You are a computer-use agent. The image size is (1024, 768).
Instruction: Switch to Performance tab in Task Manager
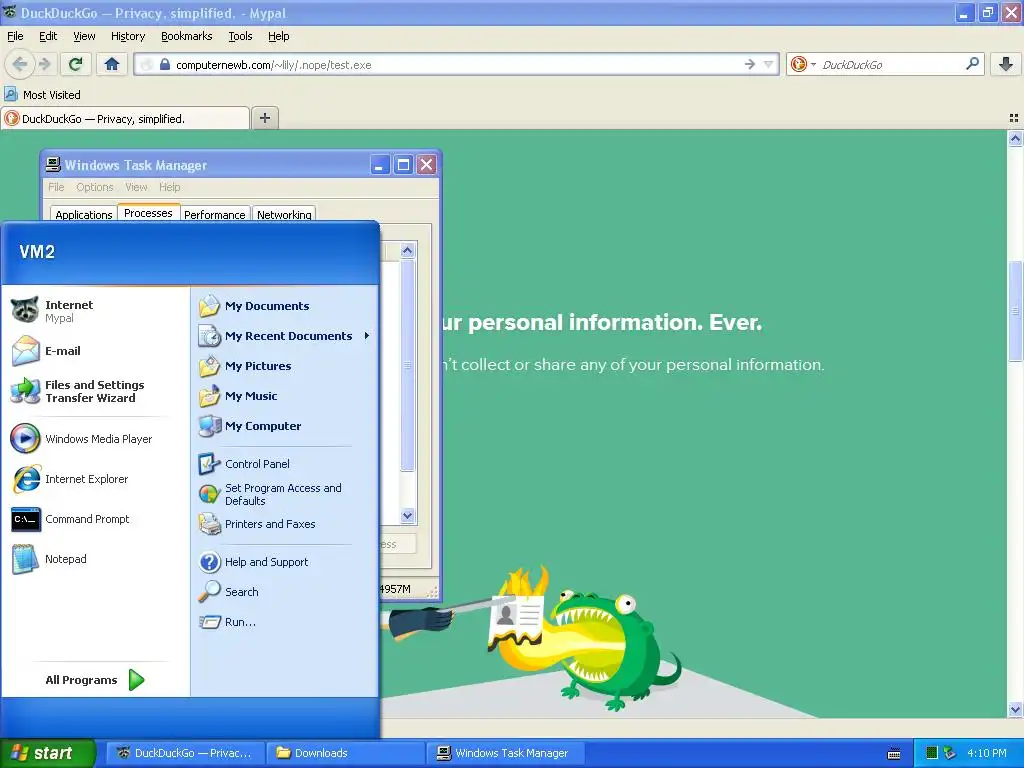tap(214, 214)
